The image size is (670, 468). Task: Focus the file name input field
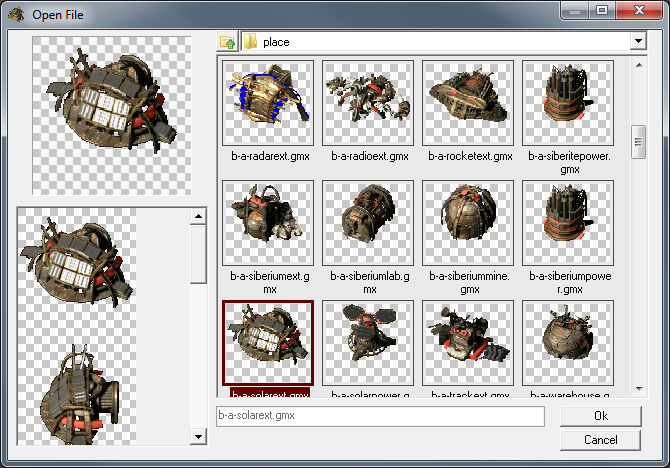(380, 416)
